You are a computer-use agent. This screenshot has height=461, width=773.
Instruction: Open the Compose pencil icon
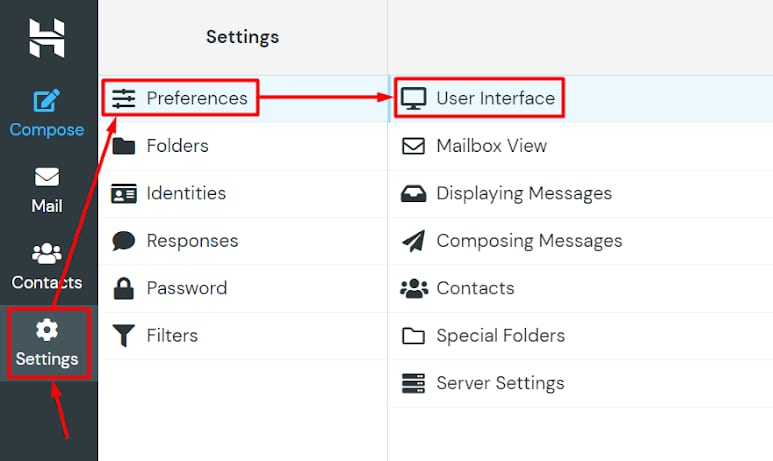click(x=47, y=101)
